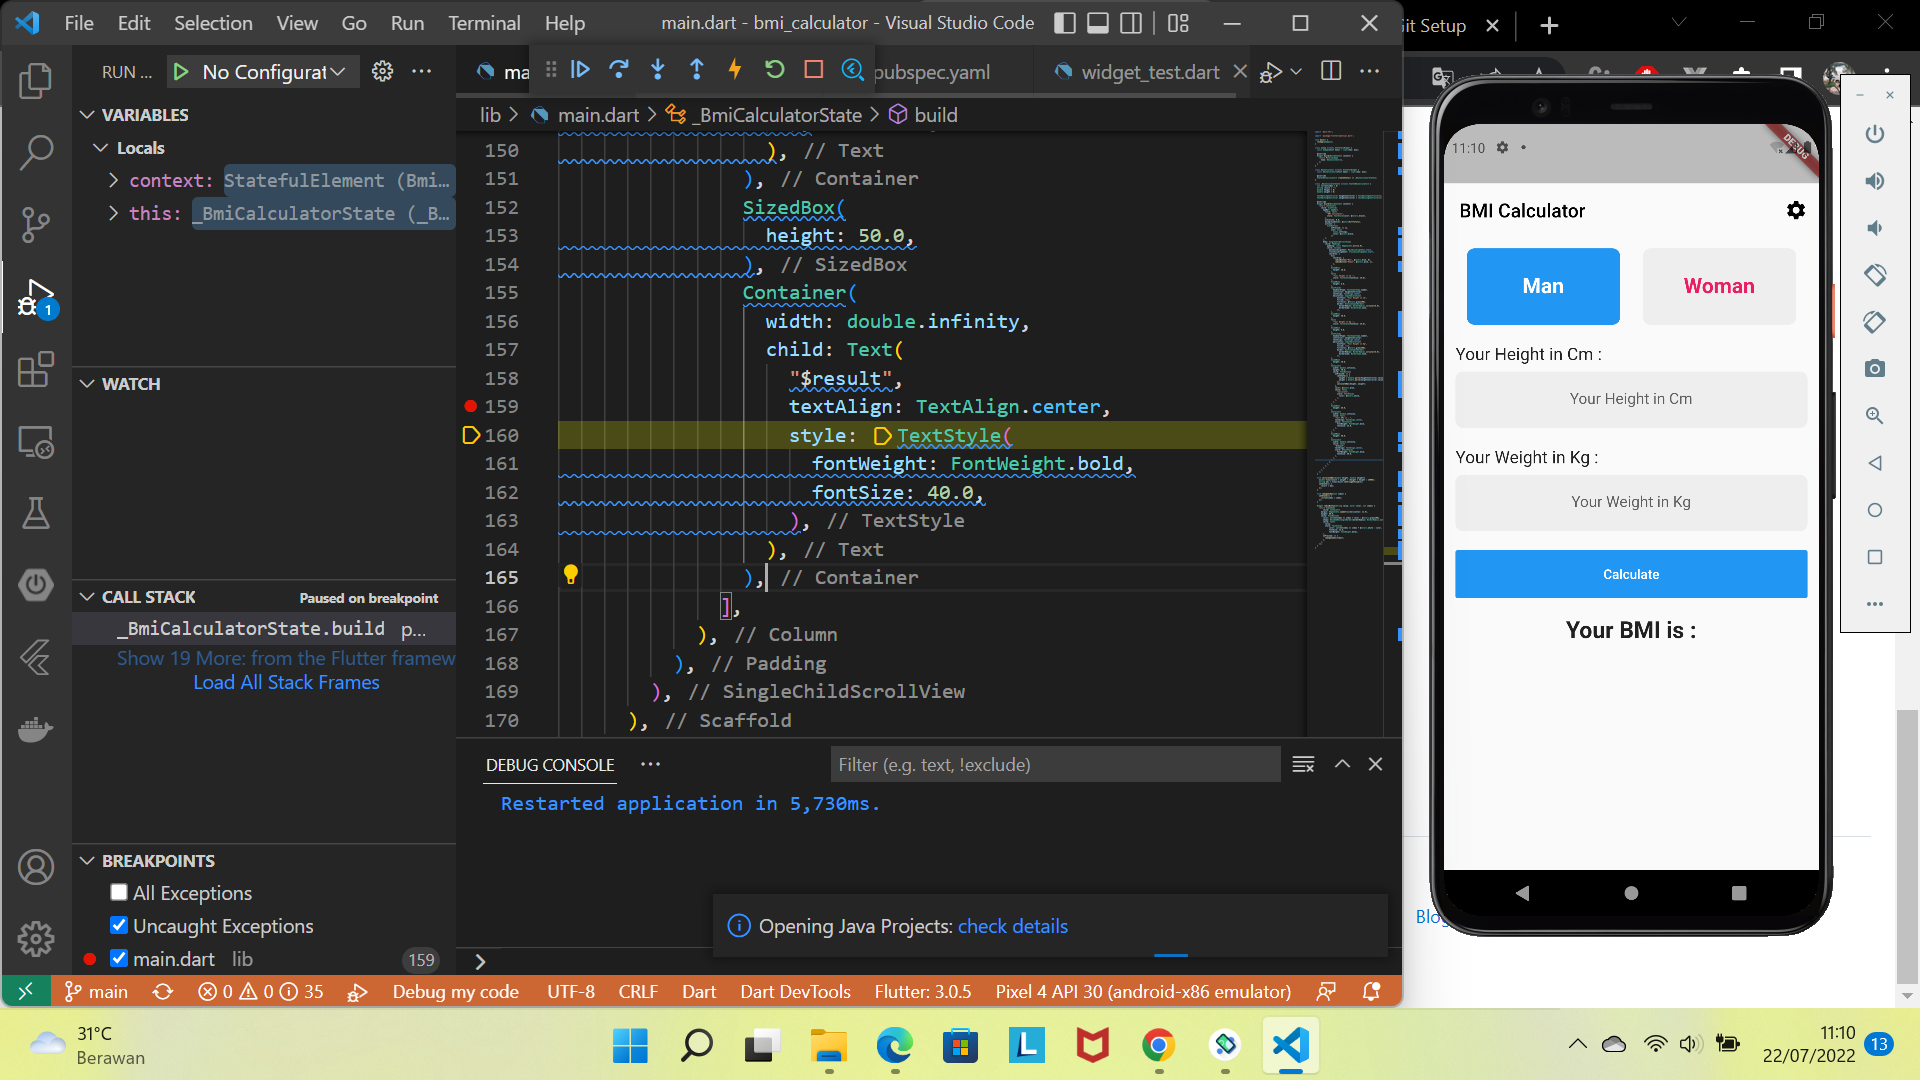1920x1080 pixels.
Task: Collapse the Variables section
Action: [87, 114]
